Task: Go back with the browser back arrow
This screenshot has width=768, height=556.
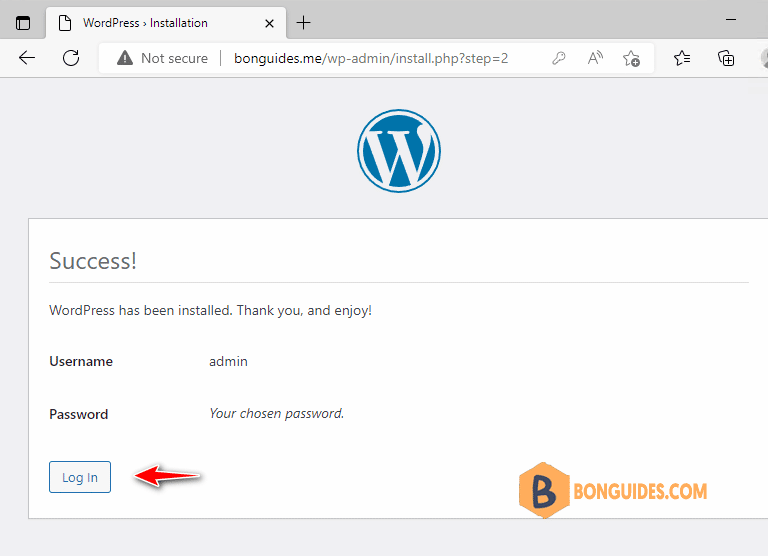Action: (27, 58)
